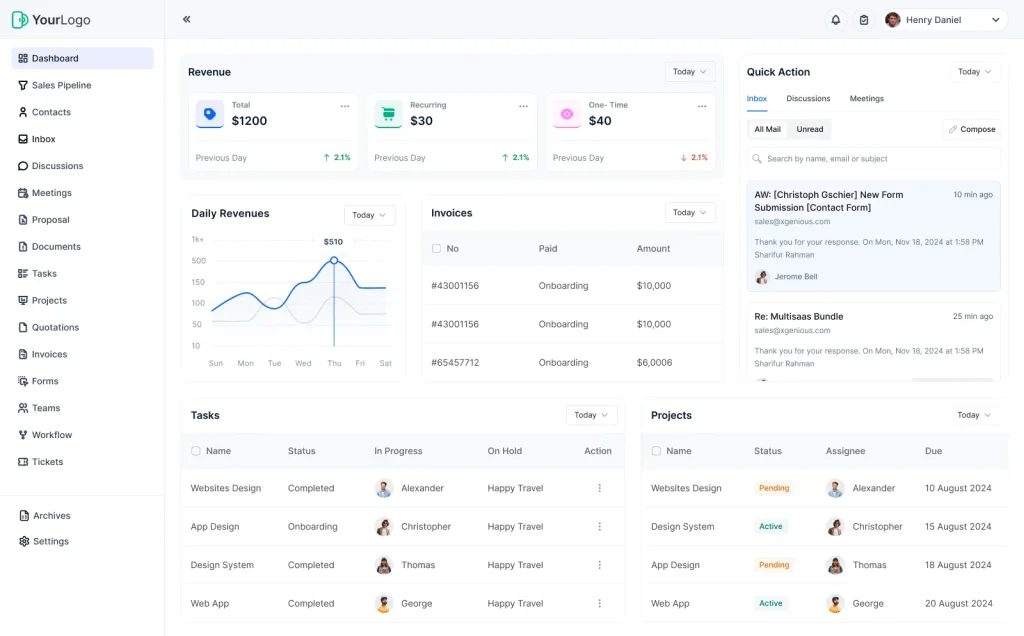Open the Today dropdown for Revenue
Viewport: 1024px width, 636px height.
[688, 71]
